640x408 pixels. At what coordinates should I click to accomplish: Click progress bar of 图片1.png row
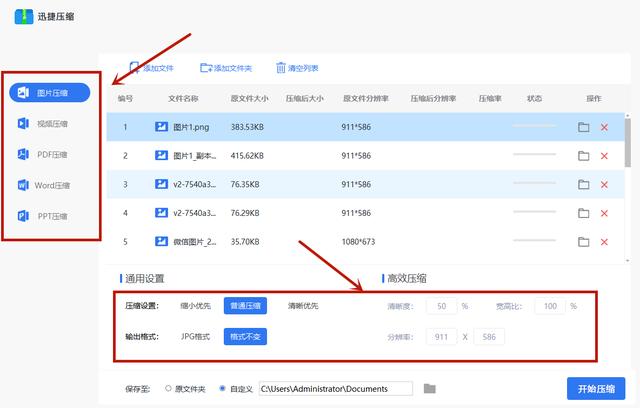534,126
